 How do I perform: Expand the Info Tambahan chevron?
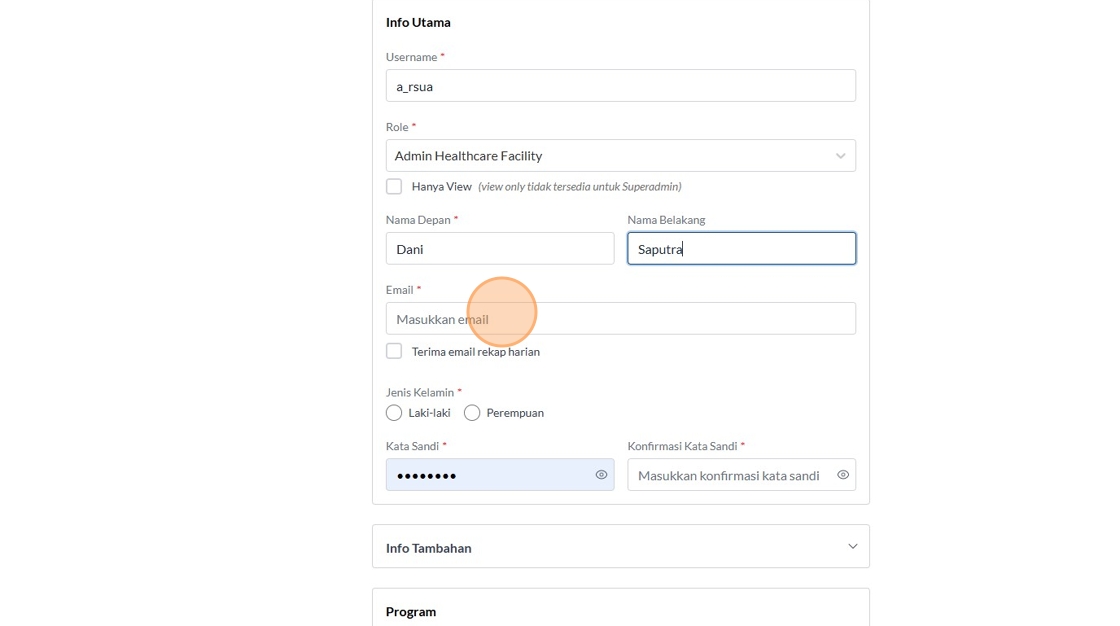pos(852,546)
